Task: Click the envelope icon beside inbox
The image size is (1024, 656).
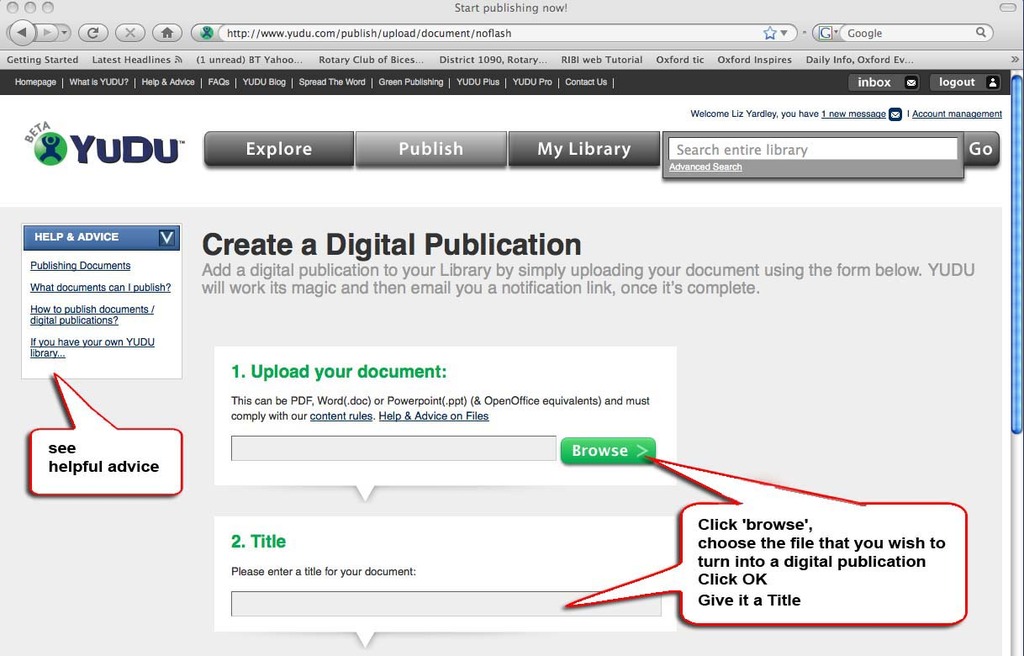Action: (x=911, y=82)
